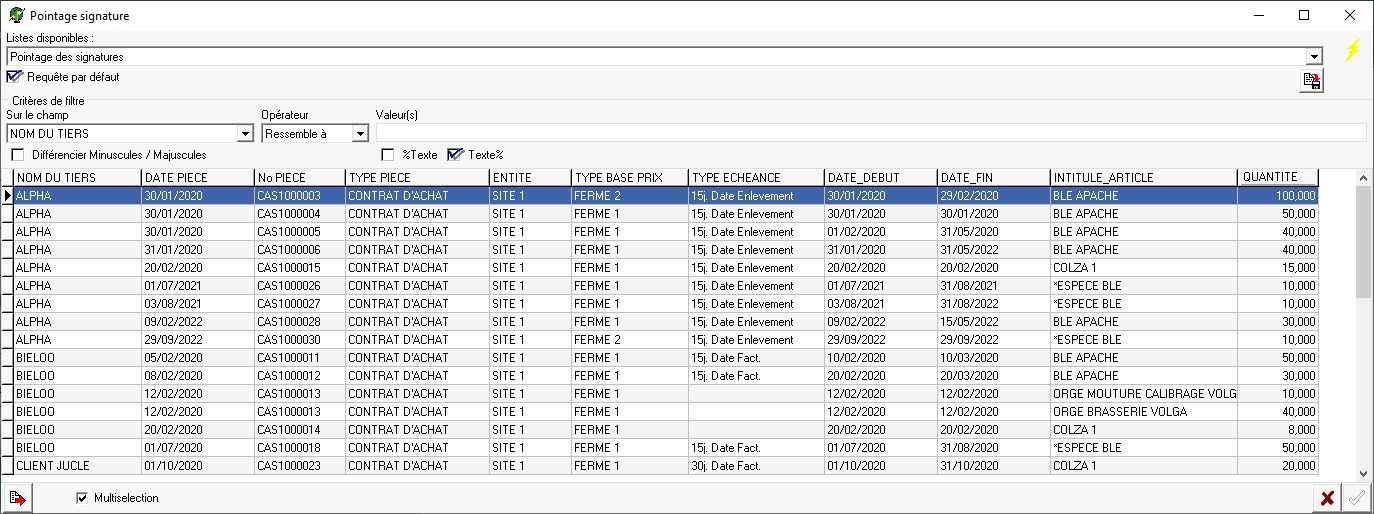
Task: Expand the Listes disponibles dropdown
Action: pos(1314,57)
